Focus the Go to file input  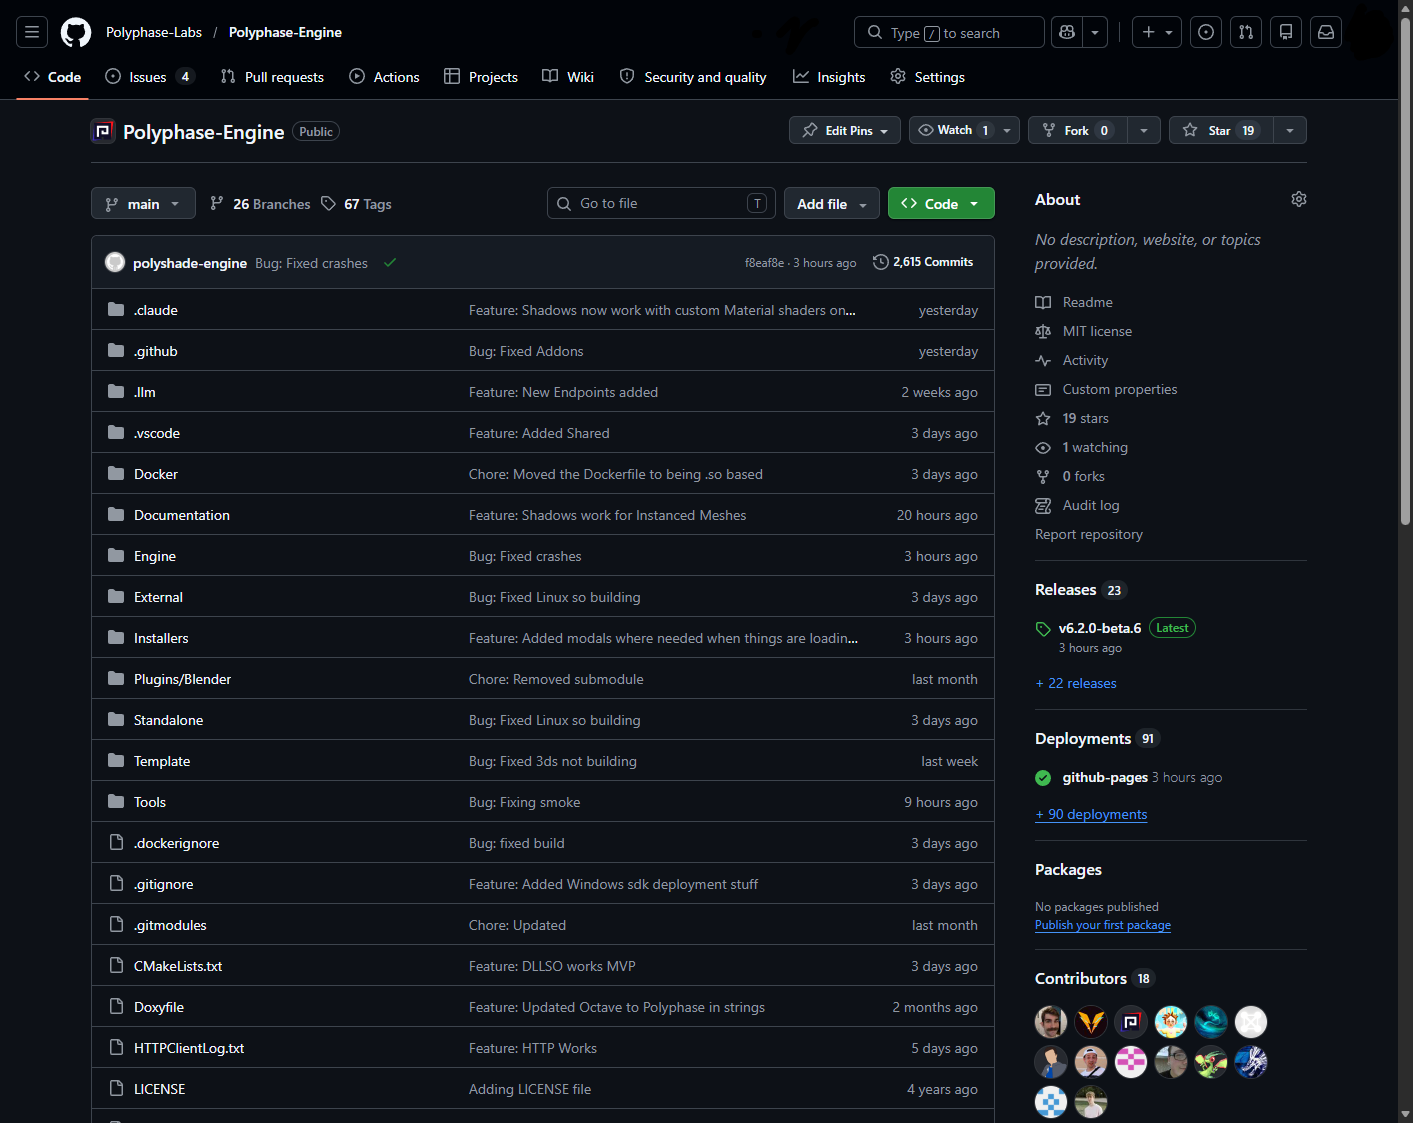click(661, 204)
